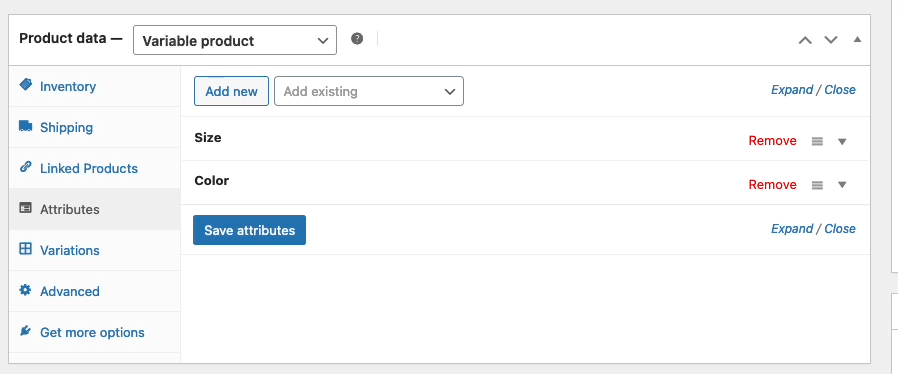The height and width of the screenshot is (374, 898).
Task: Click the Variations grid icon
Action: click(25, 249)
